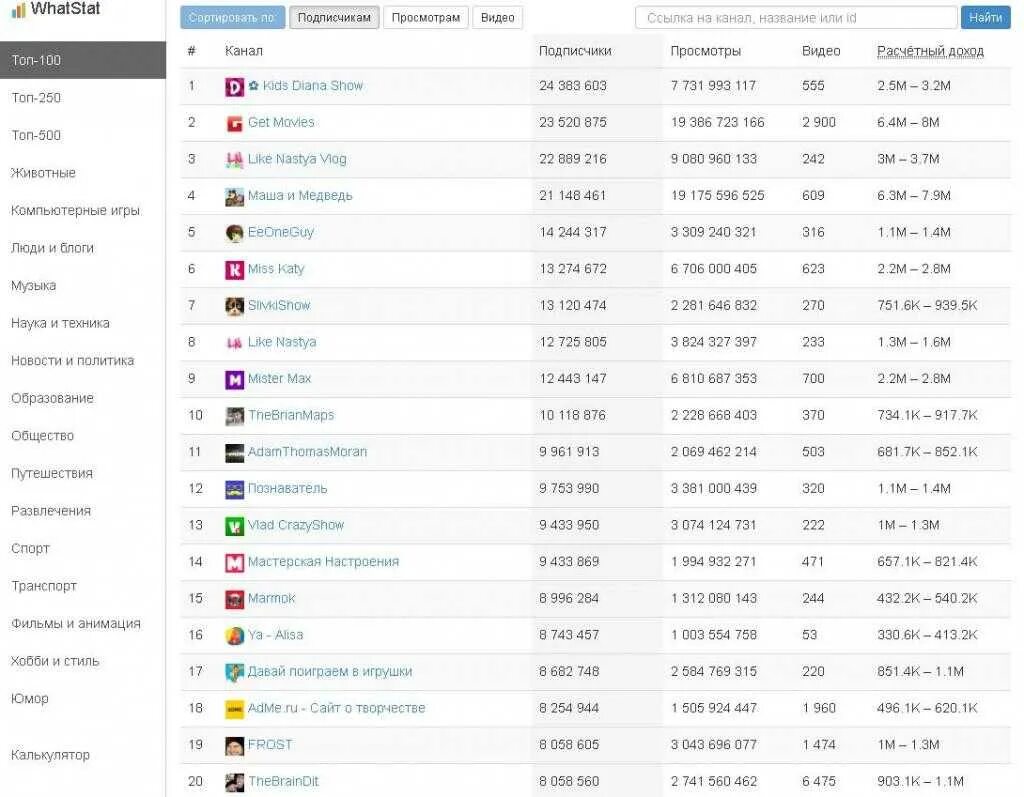Image resolution: width=1024 pixels, height=797 pixels.
Task: Sort by Подписчикам toggle button
Action: click(x=334, y=18)
